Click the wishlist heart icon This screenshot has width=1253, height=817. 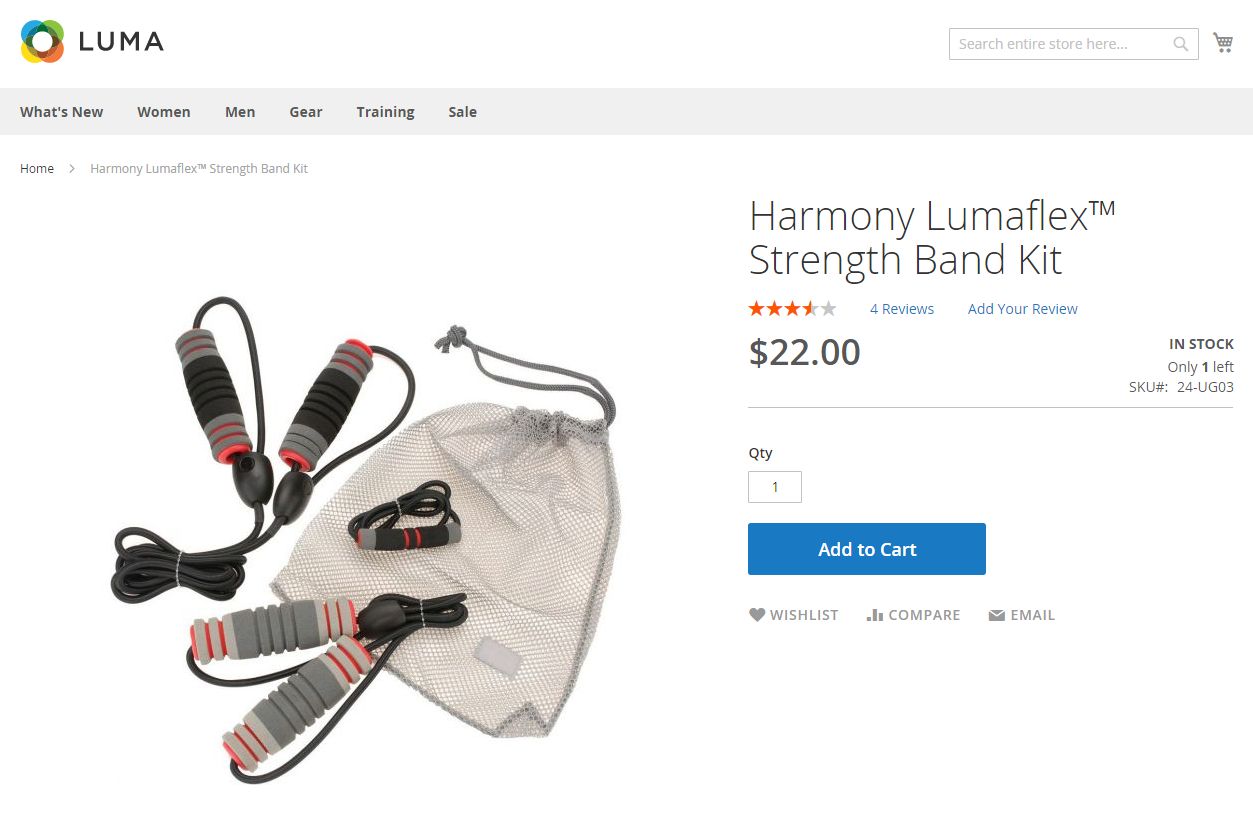click(x=757, y=615)
